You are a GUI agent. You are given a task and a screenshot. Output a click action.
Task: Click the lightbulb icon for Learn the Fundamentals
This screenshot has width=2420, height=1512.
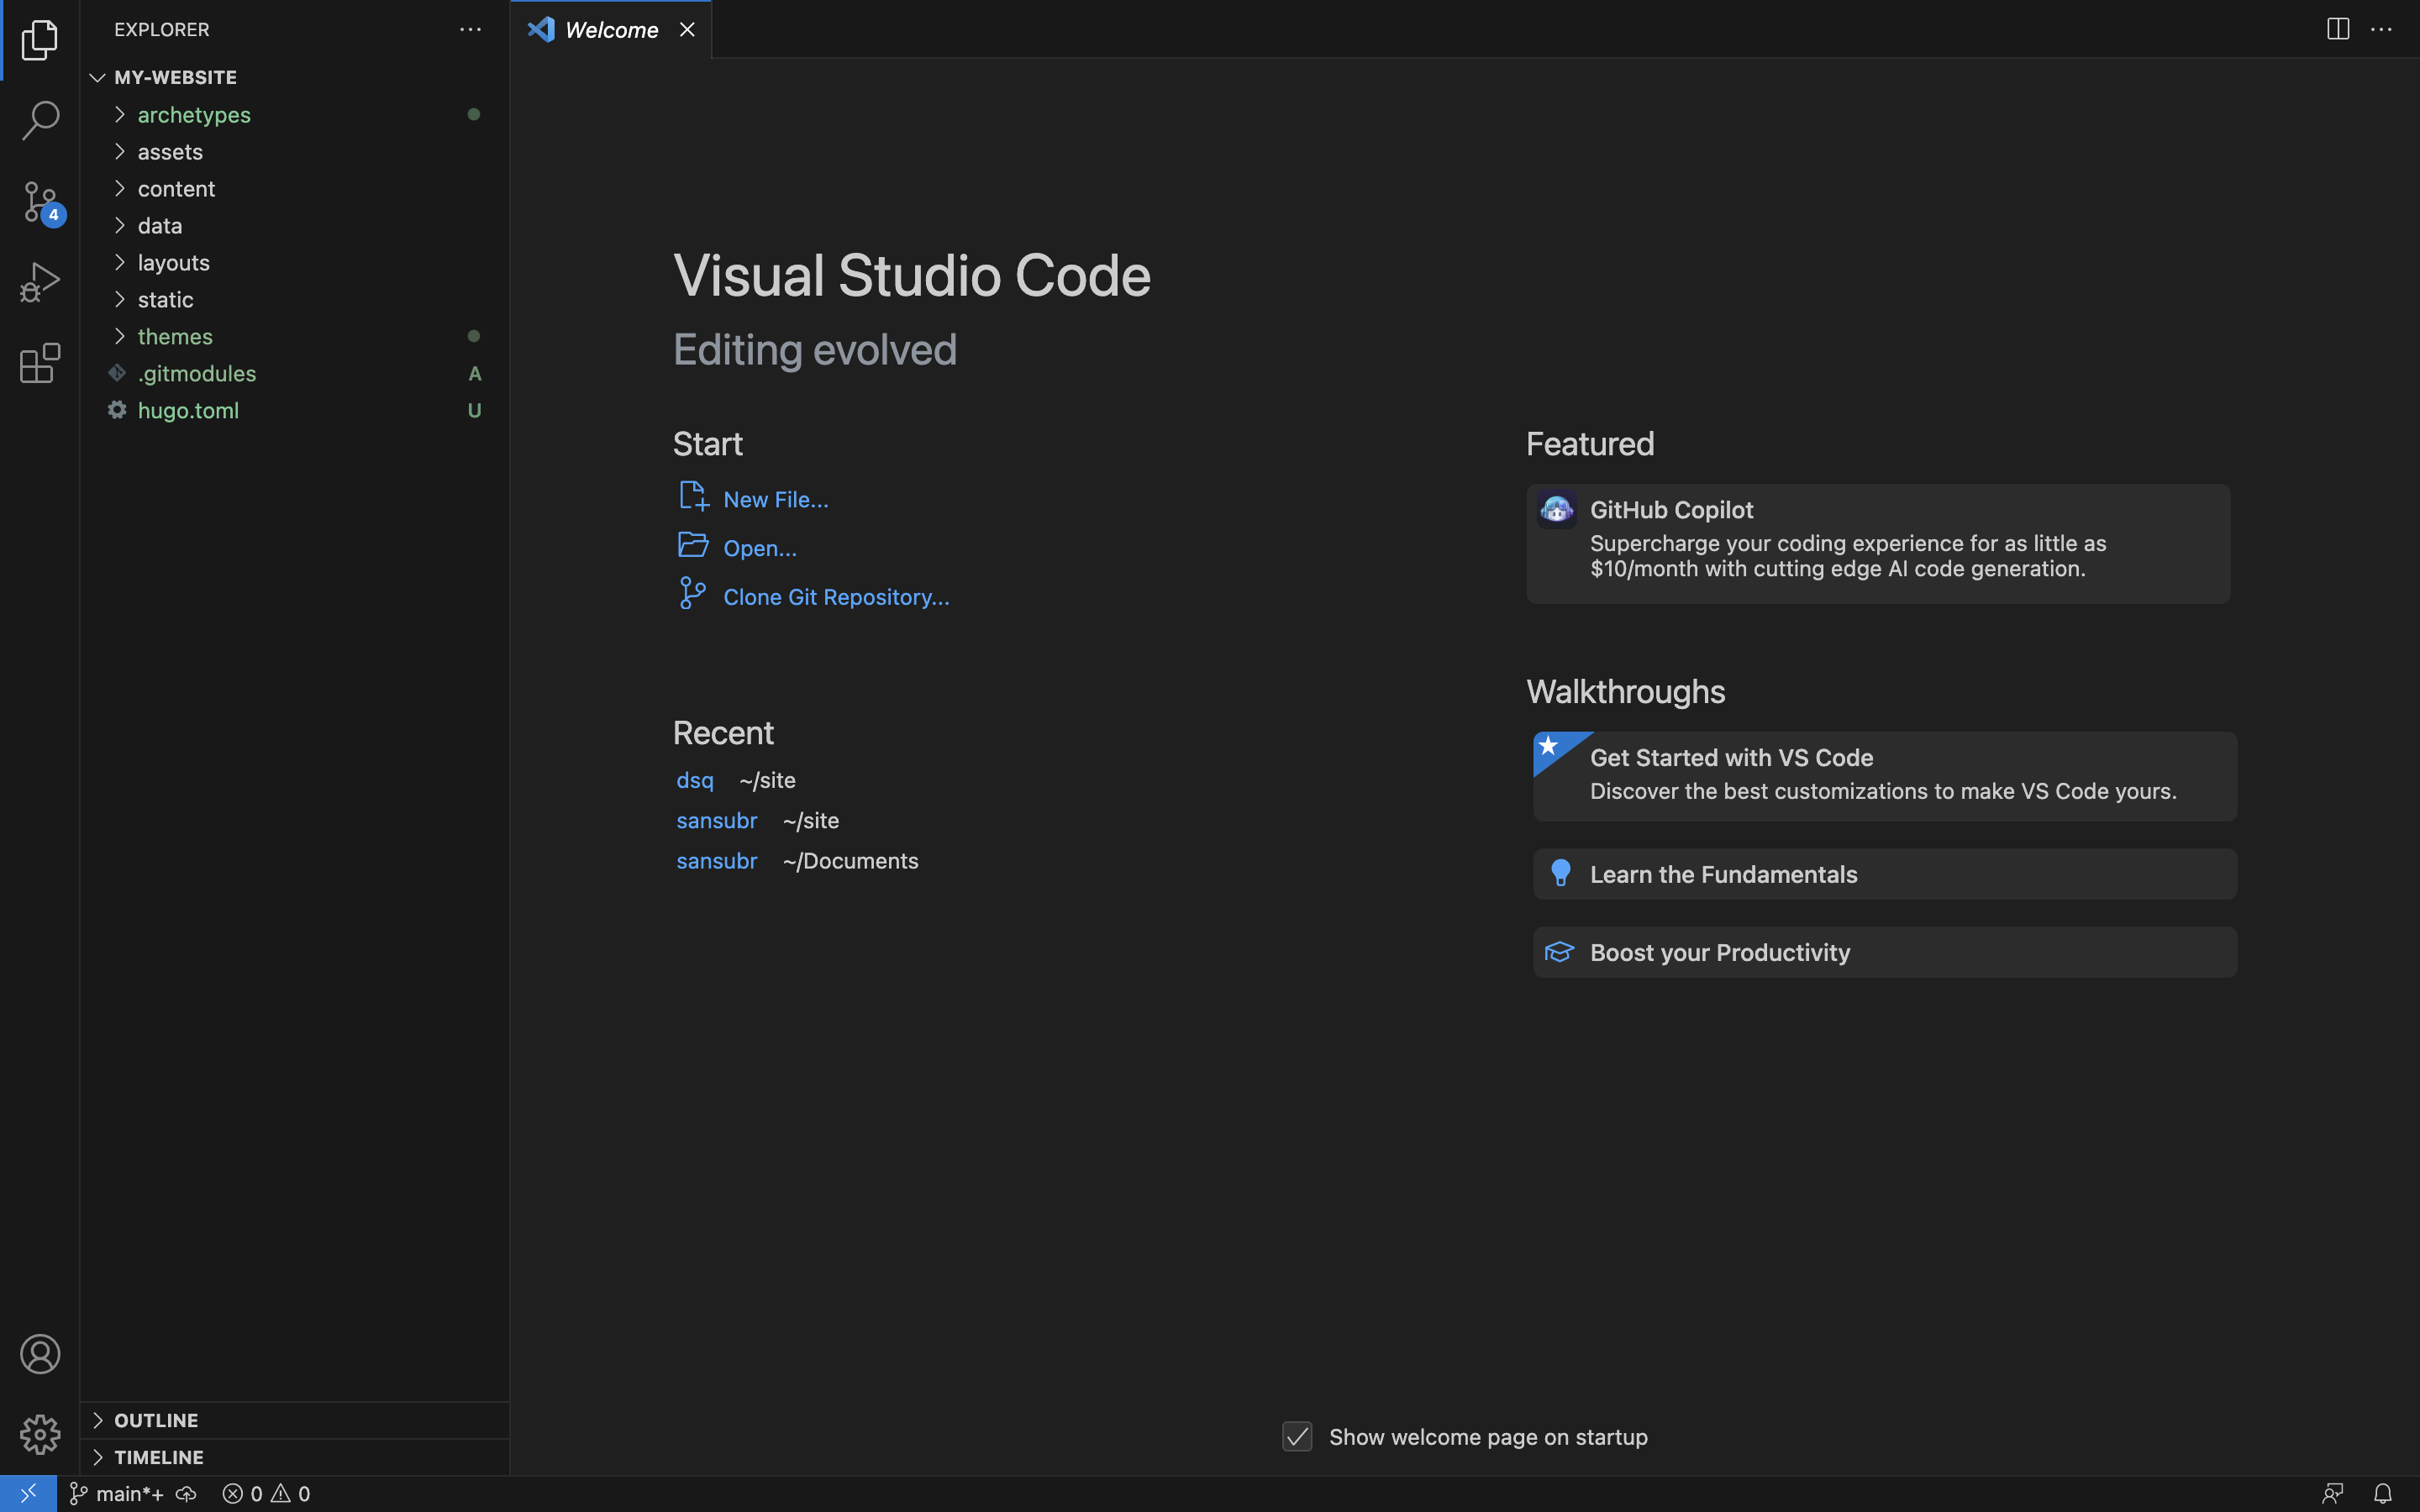point(1560,873)
